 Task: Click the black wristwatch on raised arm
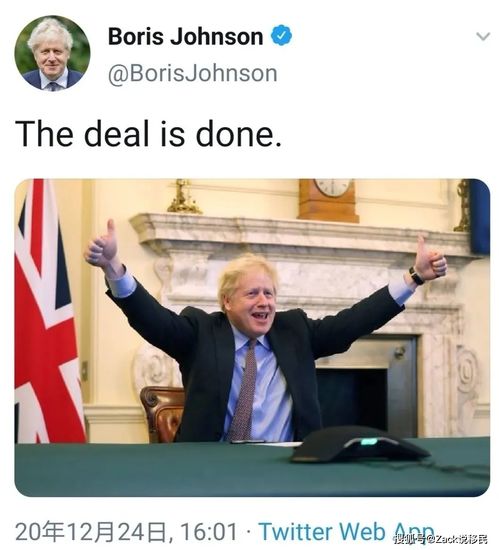[416, 276]
